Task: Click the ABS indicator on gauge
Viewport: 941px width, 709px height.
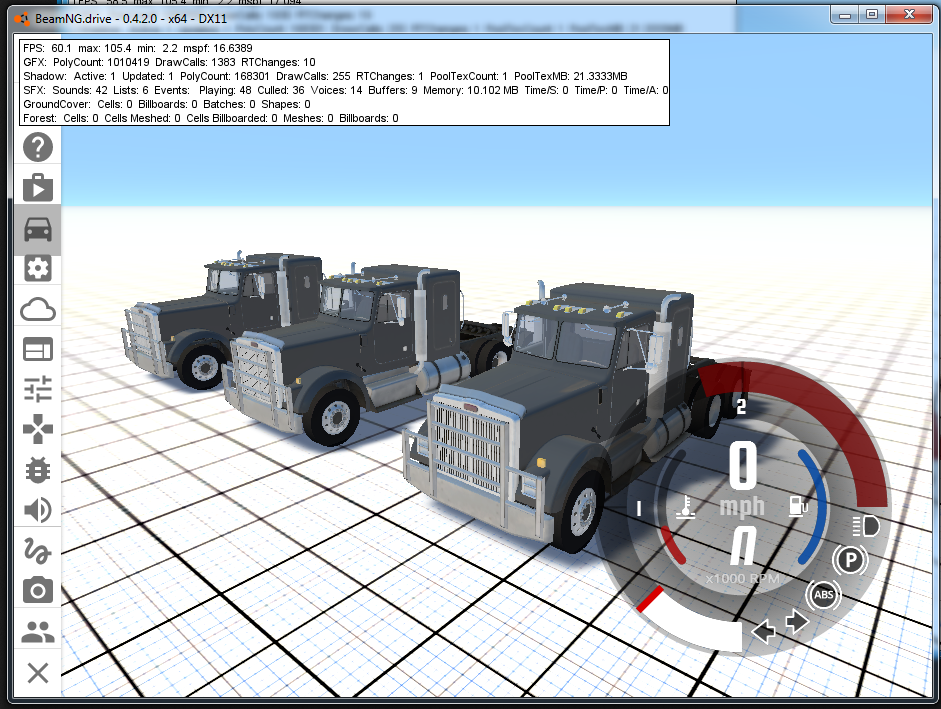Action: point(823,595)
